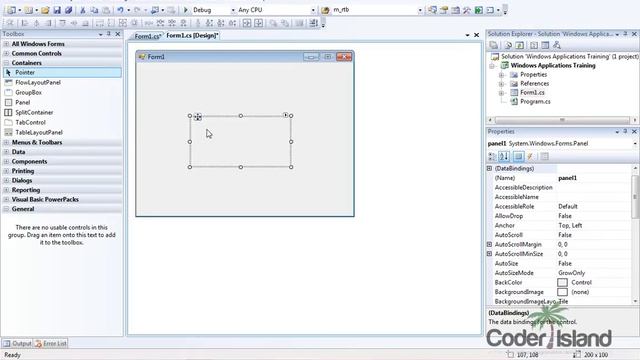Click the Property Pages button in Properties window

point(544,156)
